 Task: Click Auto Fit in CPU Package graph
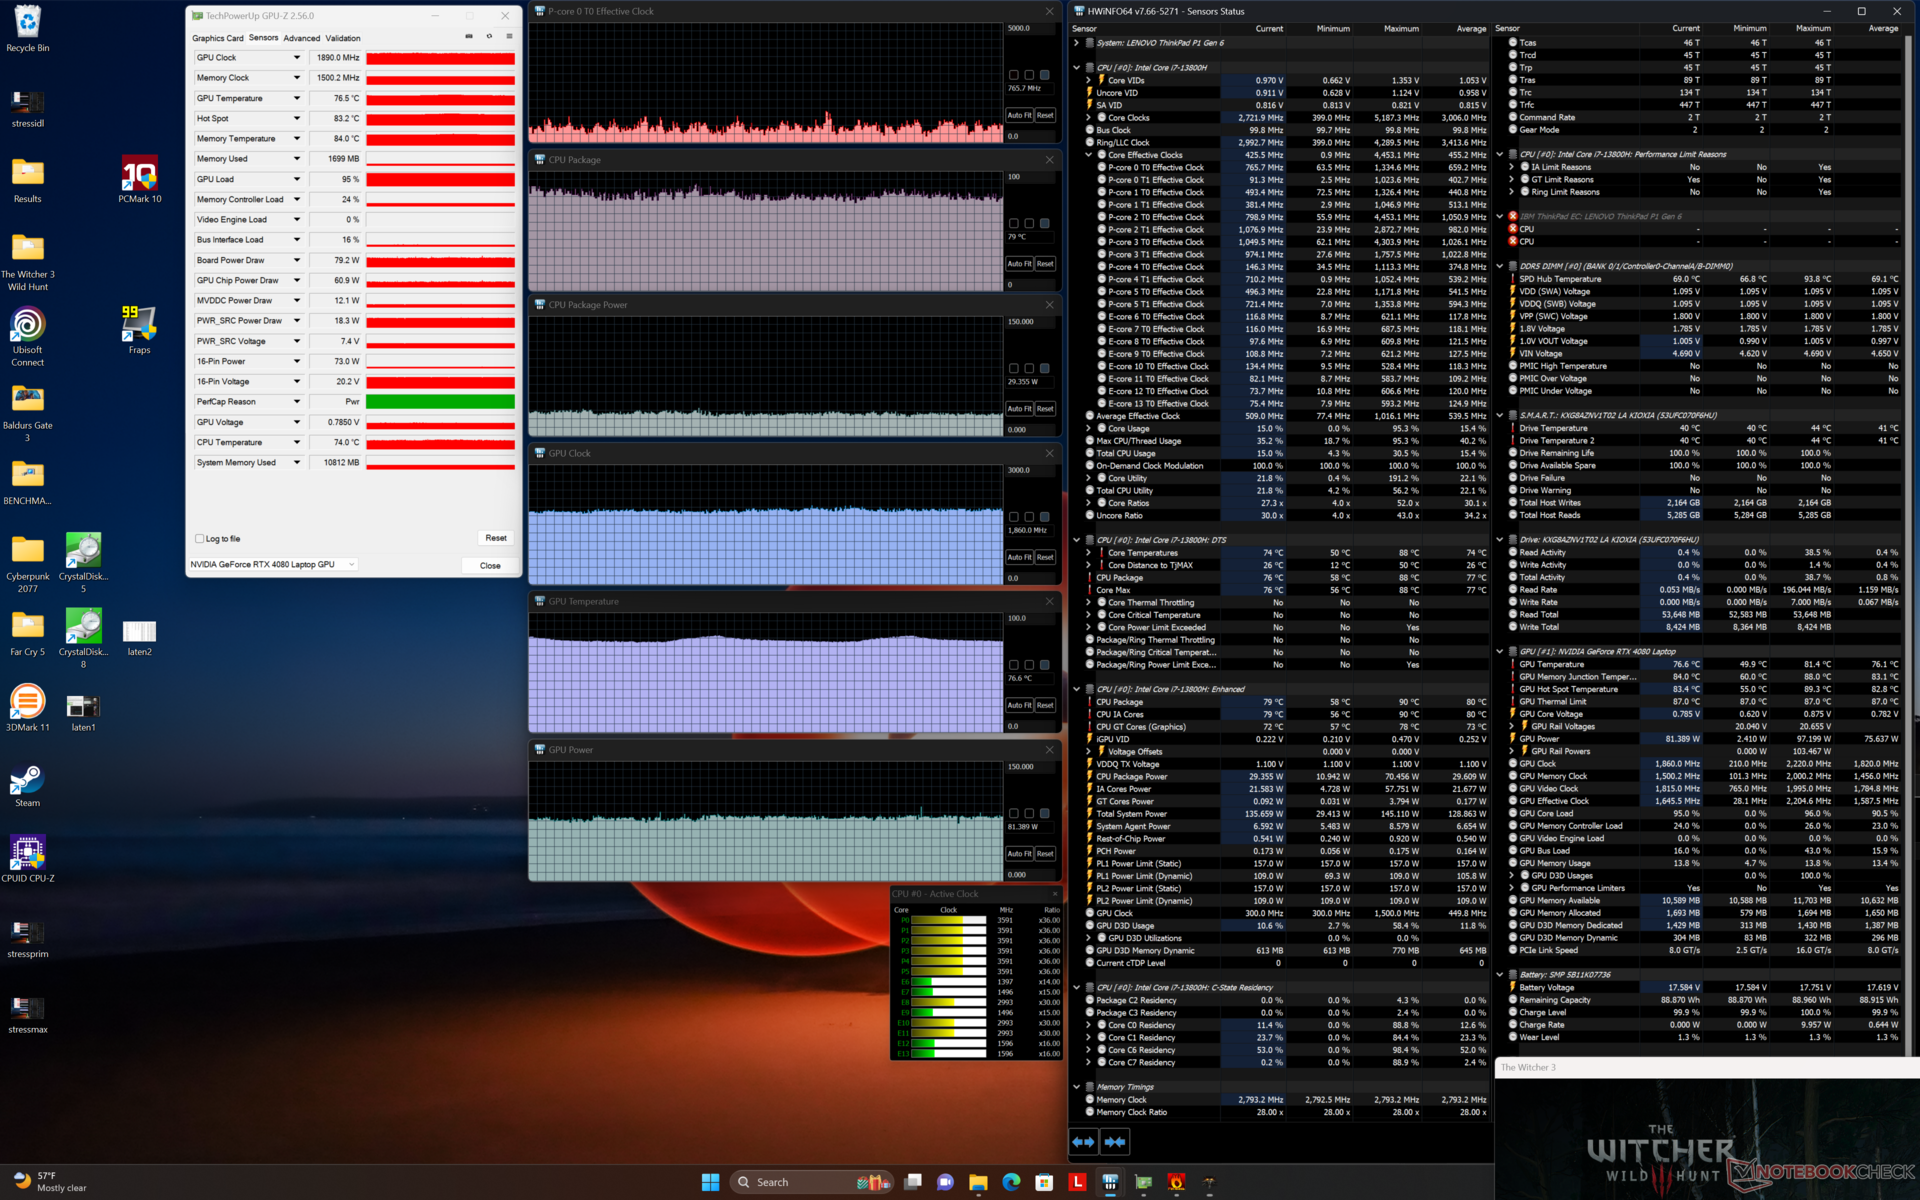click(1019, 264)
